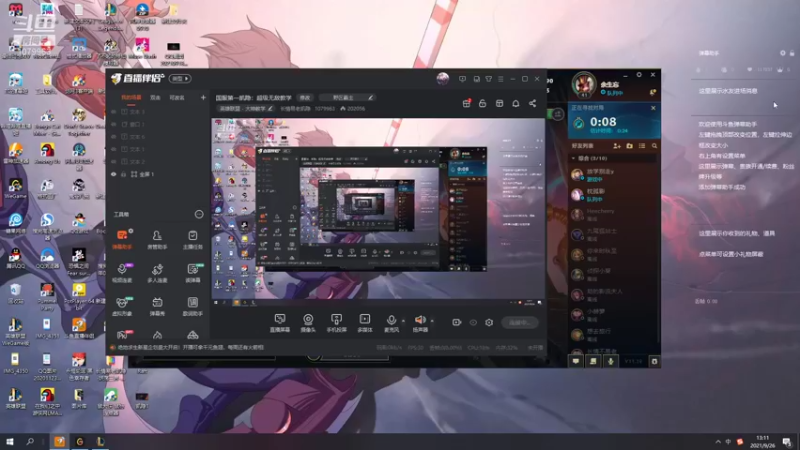Toggle visibility of 全屏 1 source
The width and height of the screenshot is (800, 450).
[x=114, y=174]
